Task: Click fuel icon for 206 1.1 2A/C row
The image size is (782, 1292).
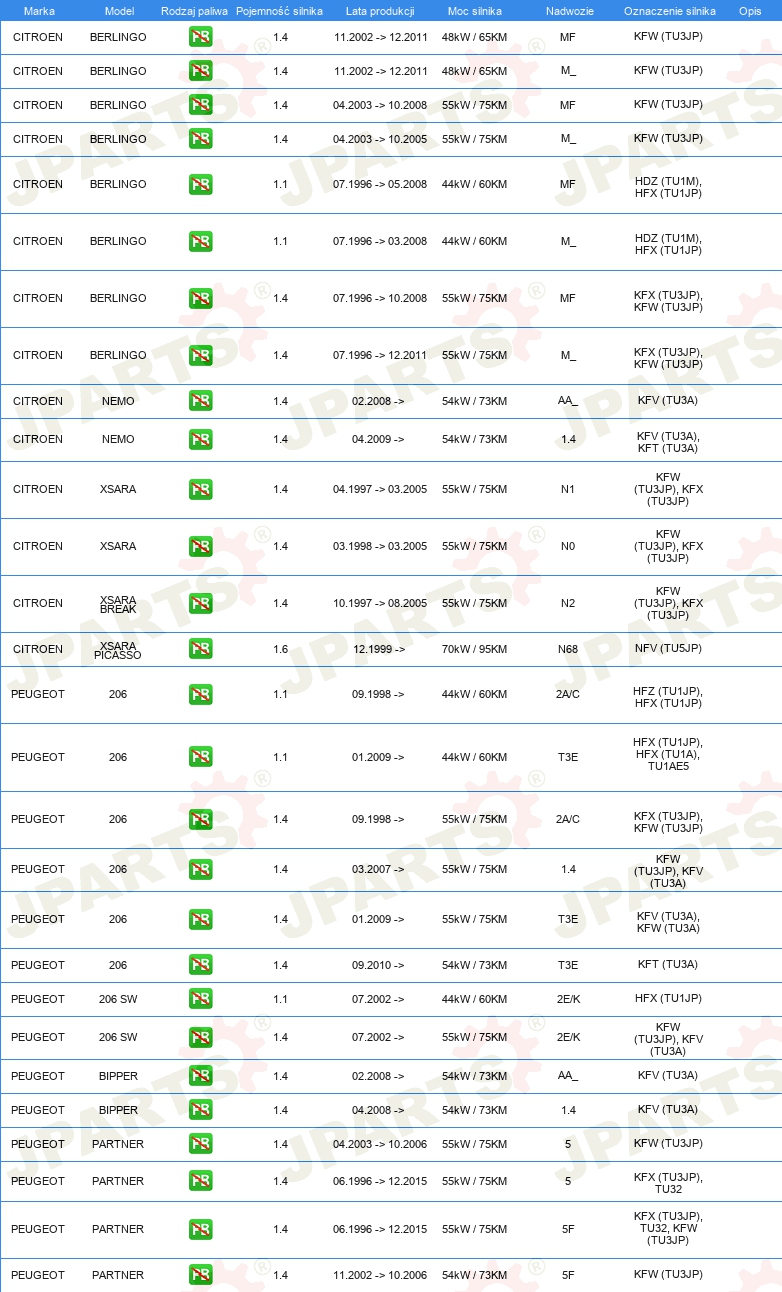Action: pyautogui.click(x=200, y=694)
